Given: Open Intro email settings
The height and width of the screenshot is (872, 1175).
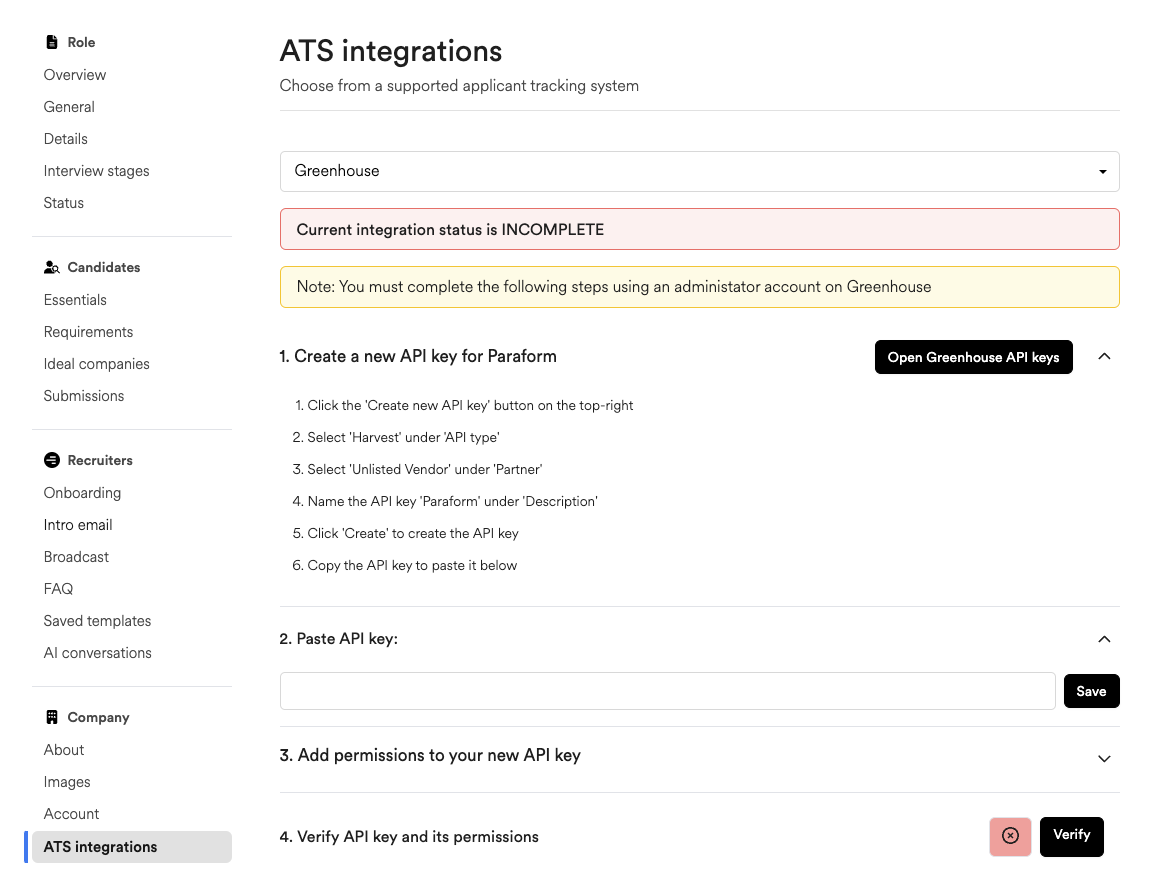Looking at the screenshot, I should click(78, 525).
